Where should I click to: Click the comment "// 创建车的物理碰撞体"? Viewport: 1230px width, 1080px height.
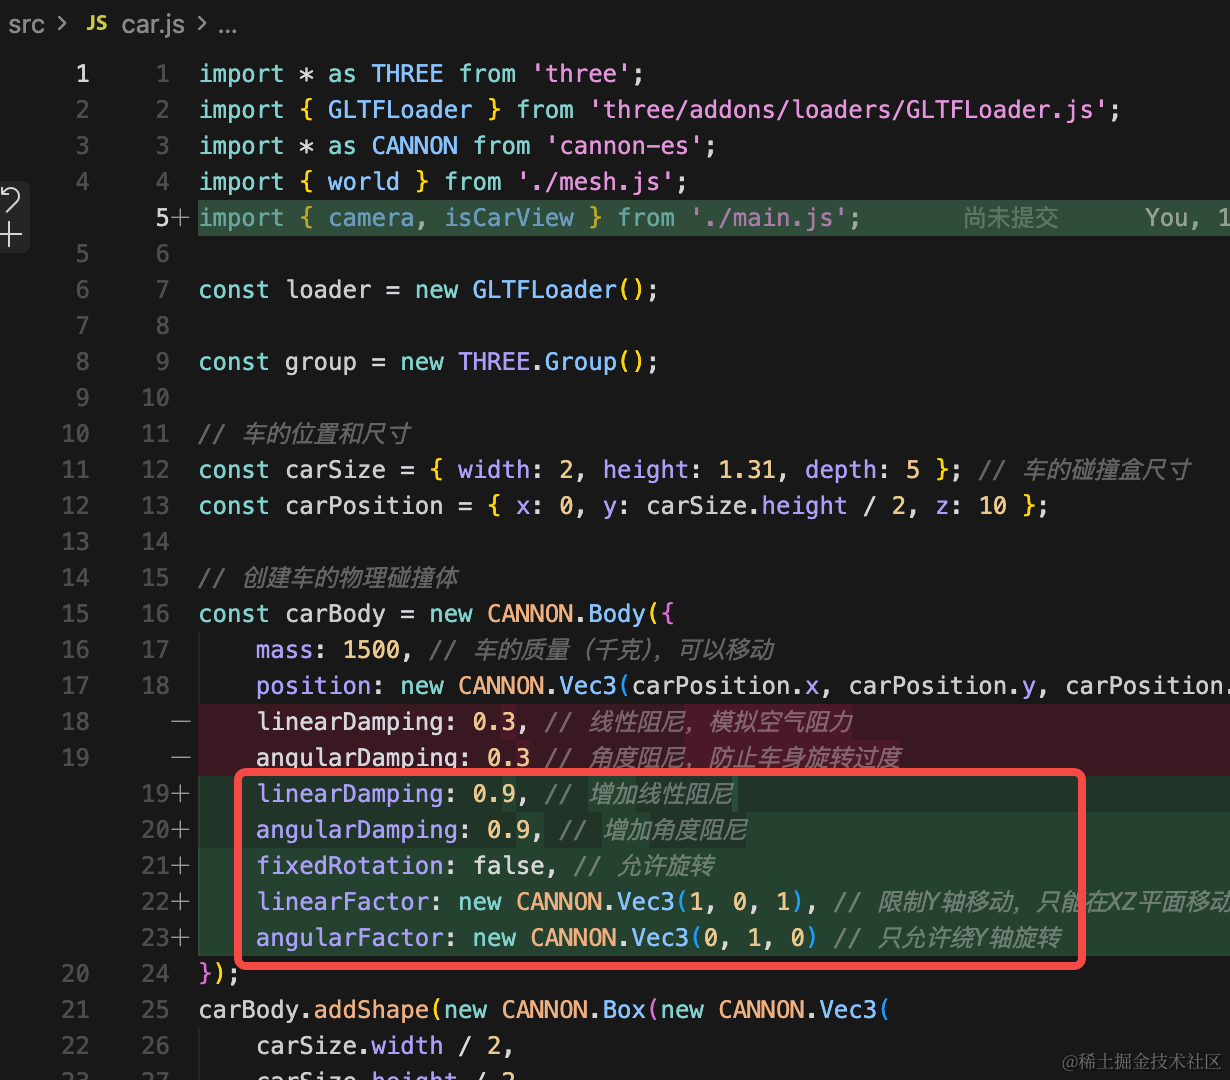click(x=329, y=578)
